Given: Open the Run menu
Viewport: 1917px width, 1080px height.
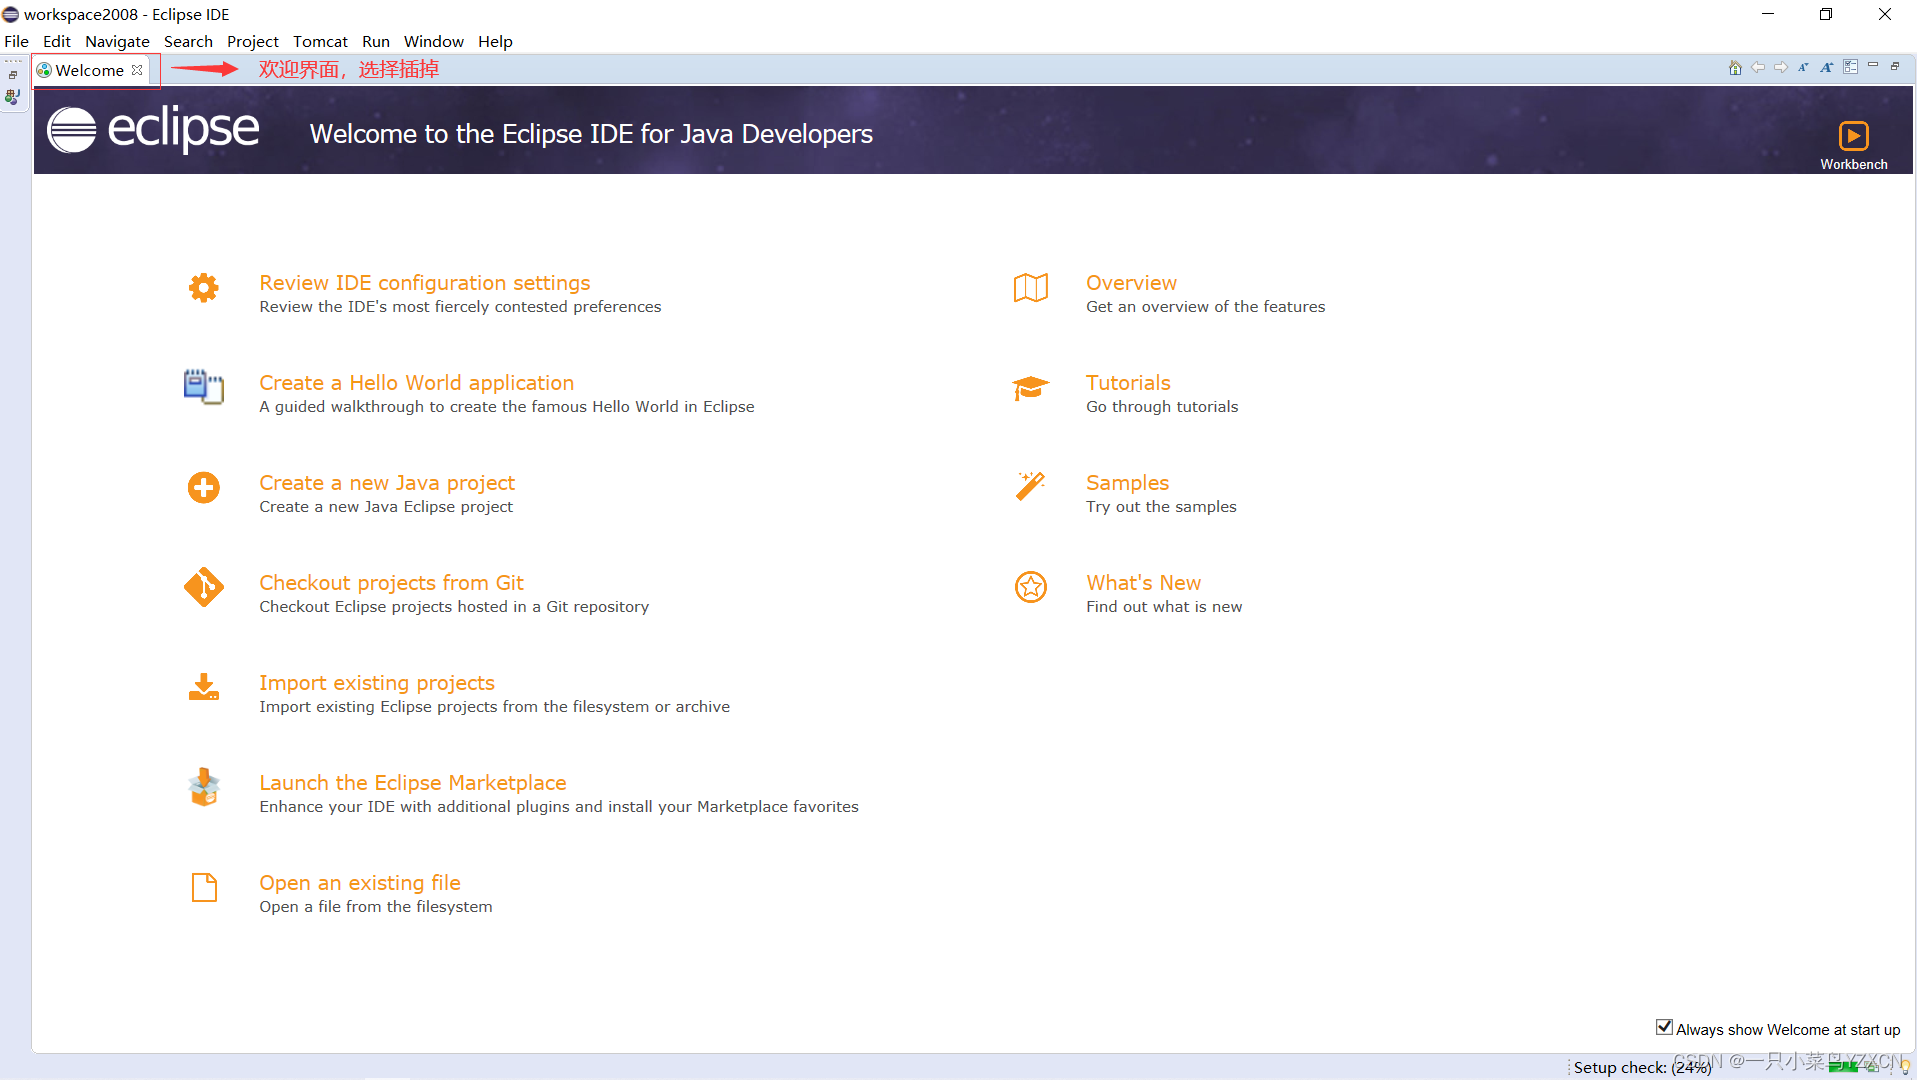Looking at the screenshot, I should click(x=376, y=41).
